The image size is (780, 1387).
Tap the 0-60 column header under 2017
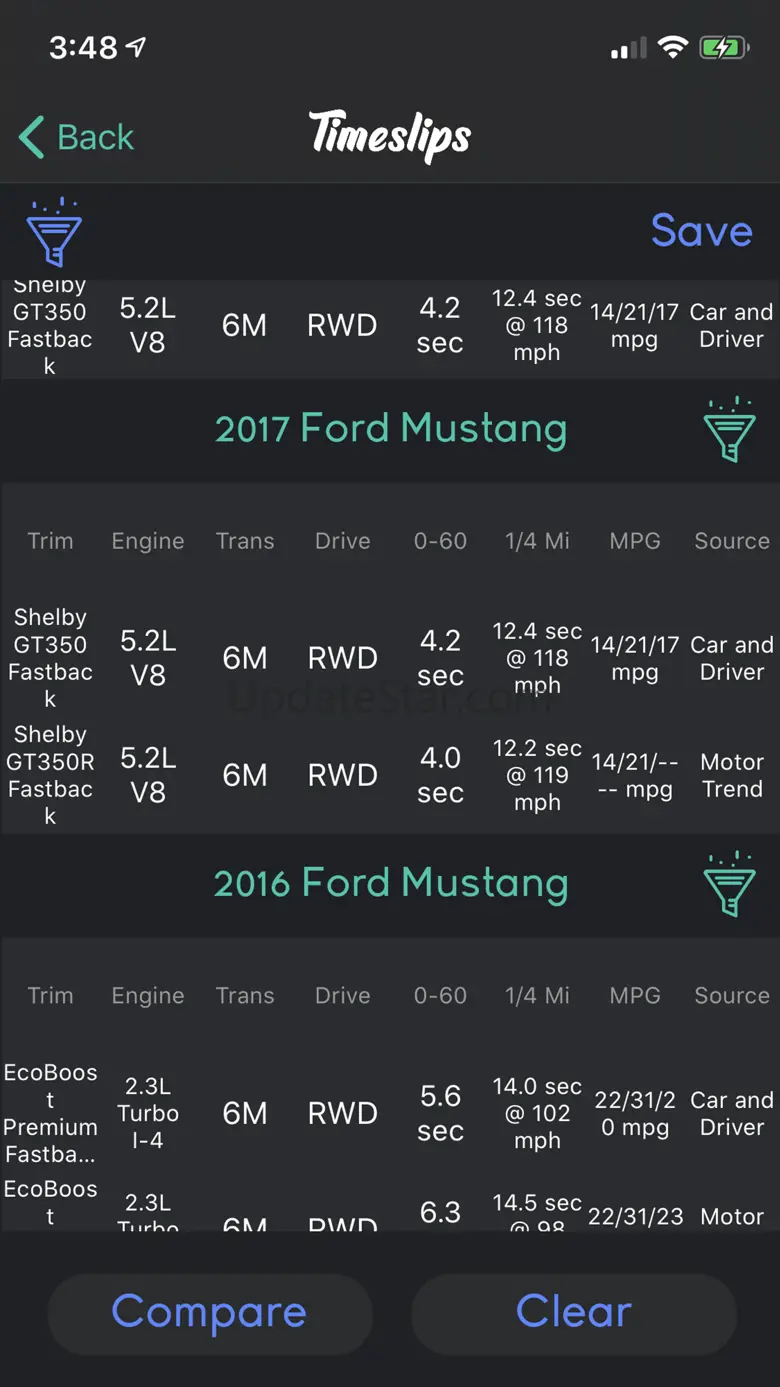[x=440, y=541]
